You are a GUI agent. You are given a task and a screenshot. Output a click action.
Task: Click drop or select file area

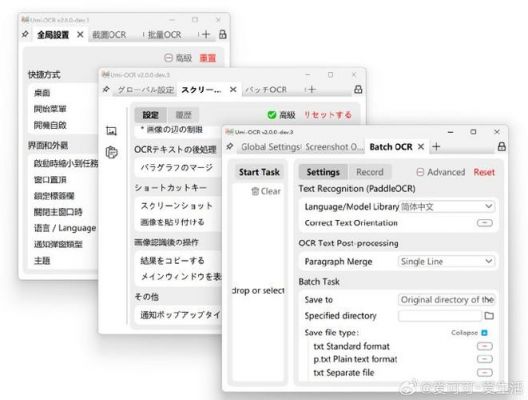[259, 290]
